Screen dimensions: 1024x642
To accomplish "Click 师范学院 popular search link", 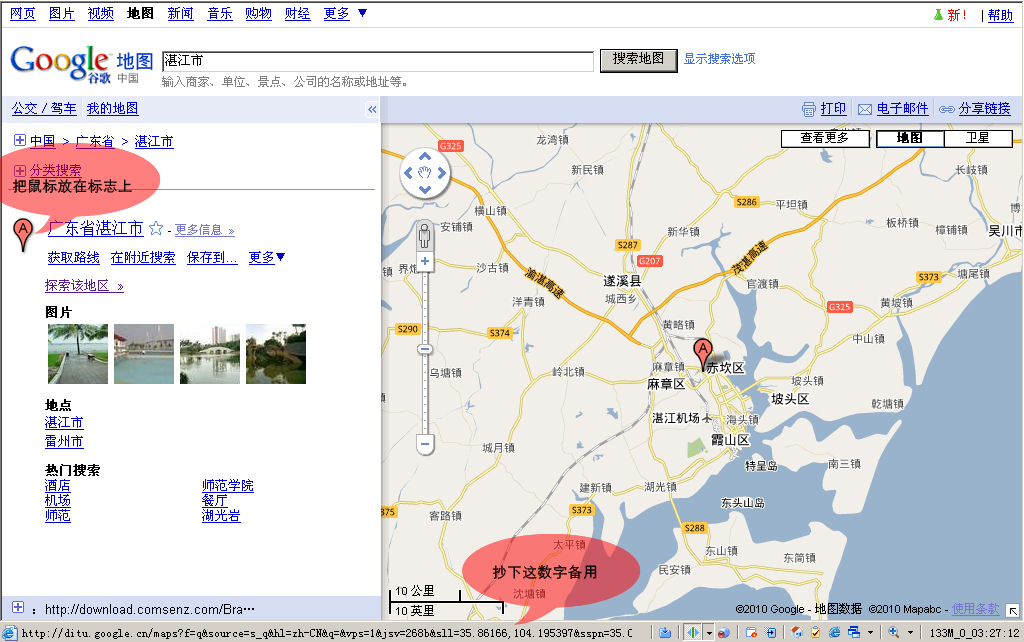I will [227, 485].
